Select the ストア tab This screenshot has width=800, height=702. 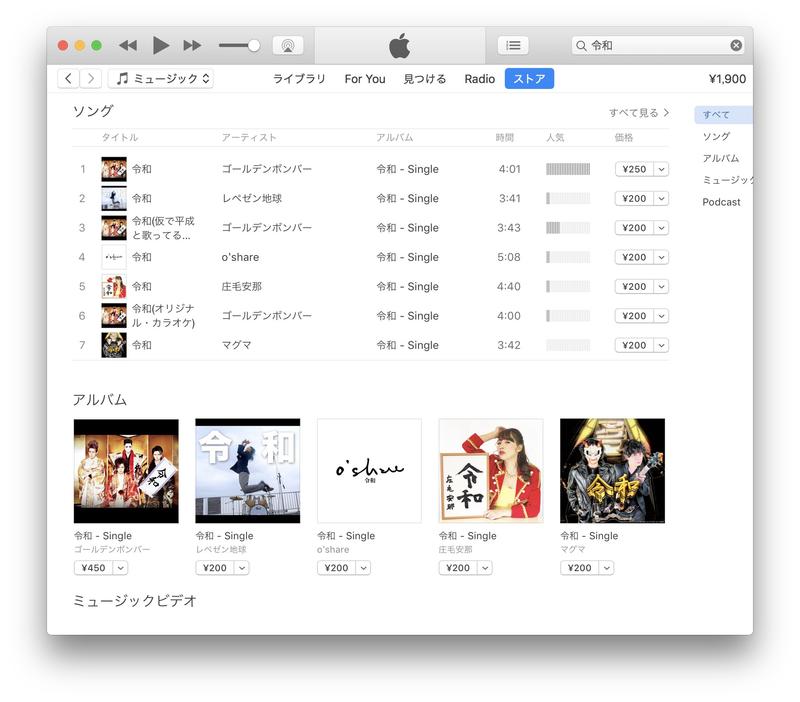529,79
